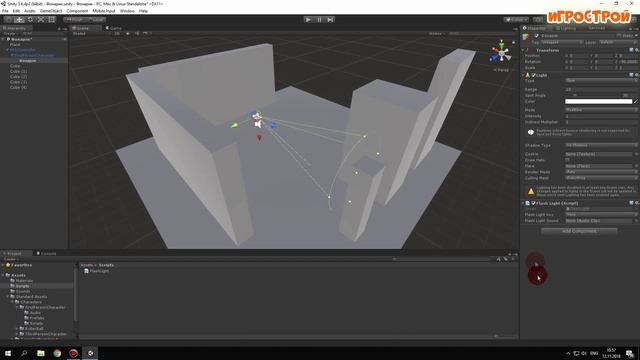640x360 pixels.
Task: Open the light Type dropdown
Action: [601, 81]
